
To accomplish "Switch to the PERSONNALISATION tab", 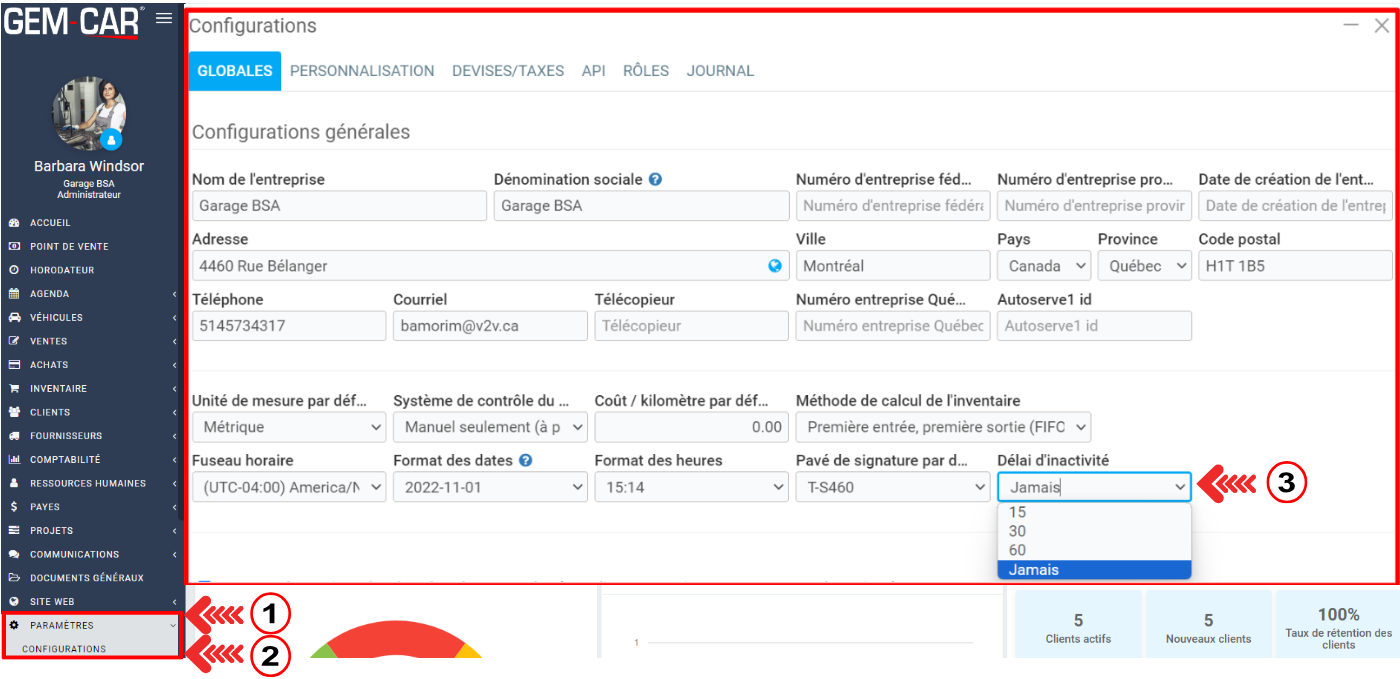I will (362, 71).
